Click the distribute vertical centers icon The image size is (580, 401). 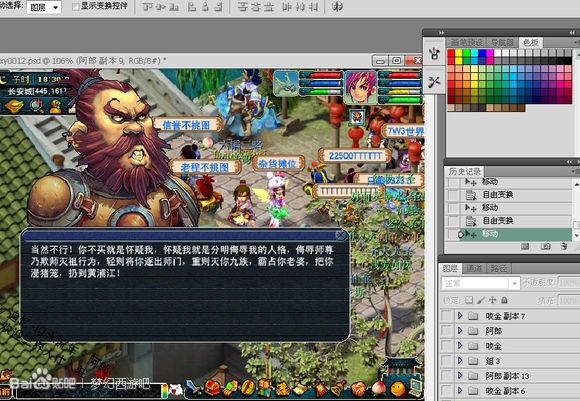(256, 7)
